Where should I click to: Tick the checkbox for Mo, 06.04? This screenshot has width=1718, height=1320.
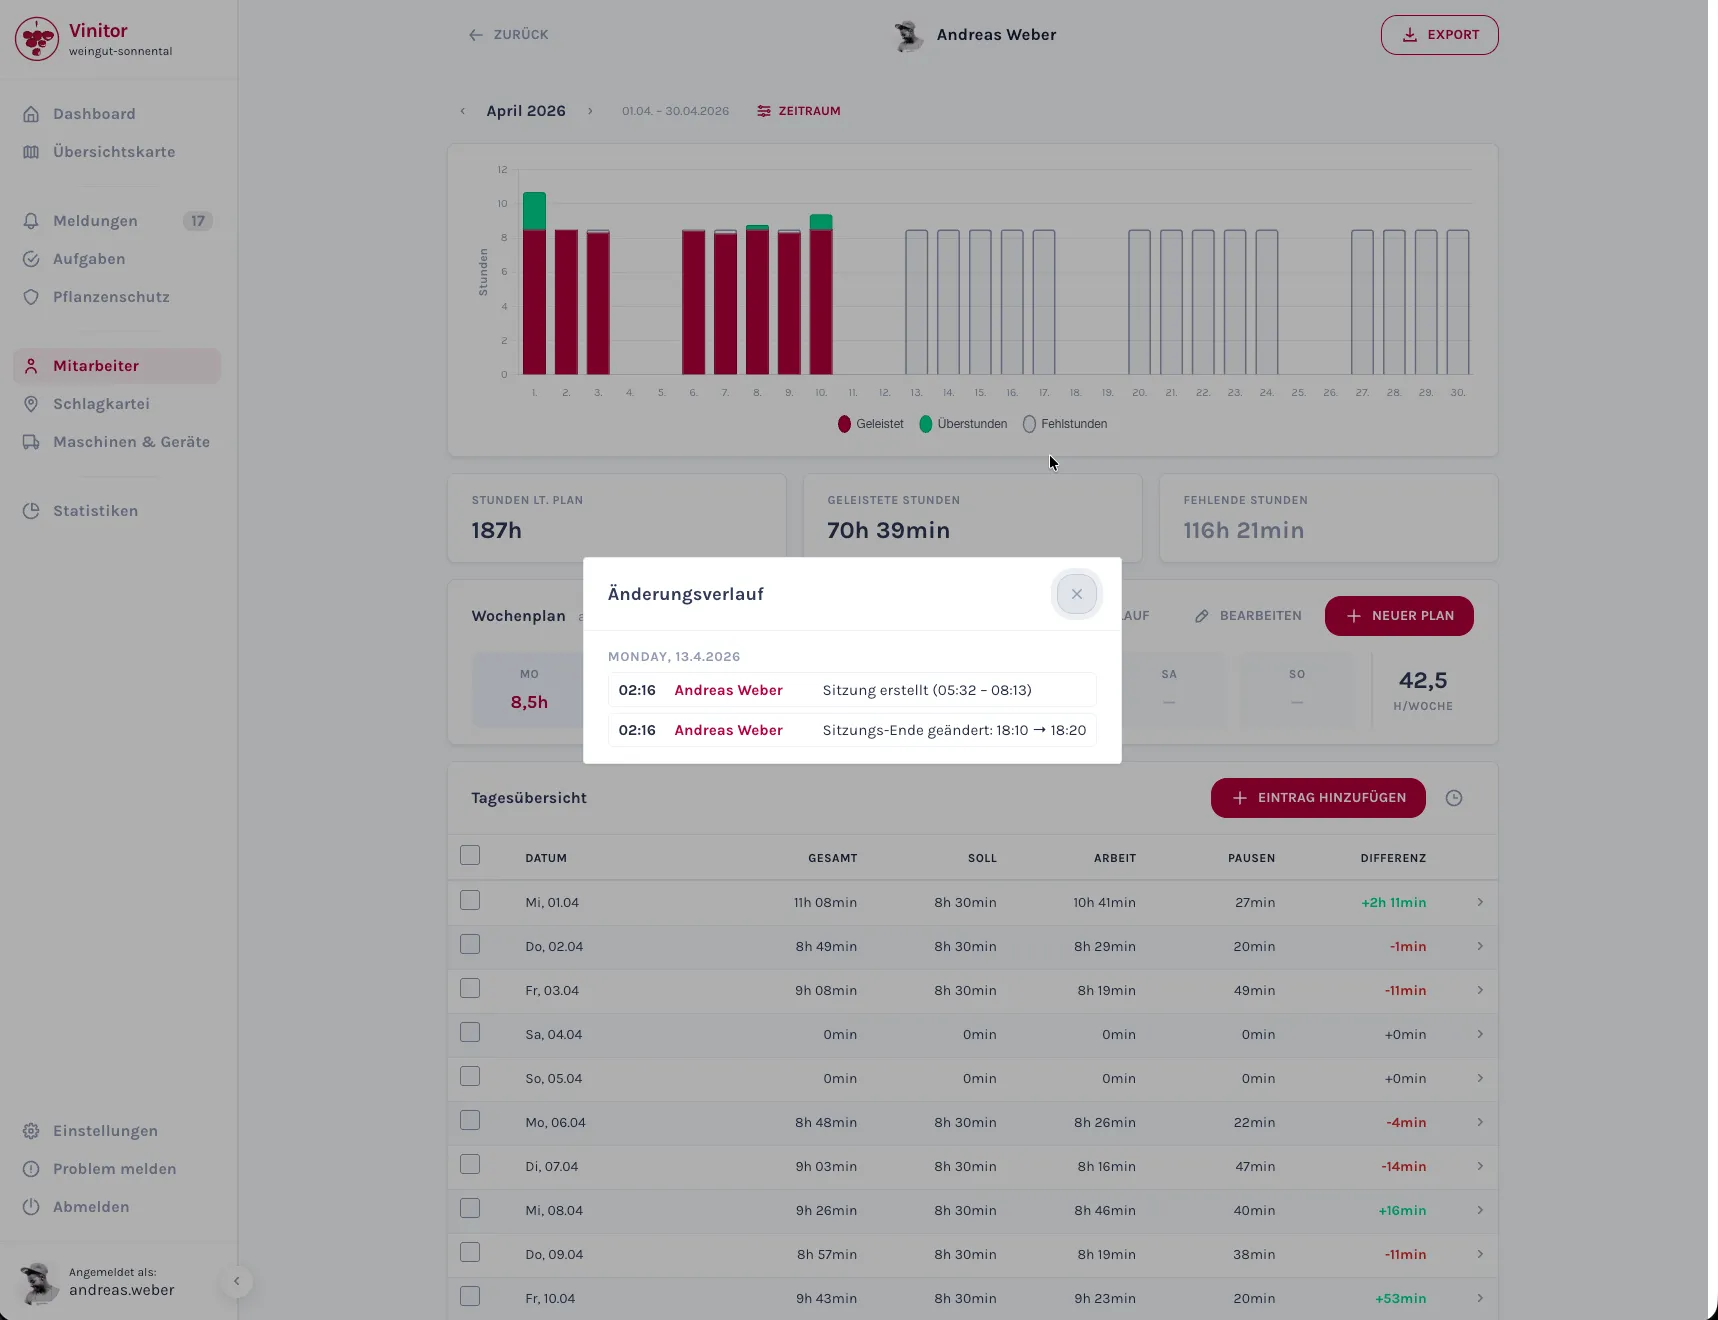click(470, 1120)
